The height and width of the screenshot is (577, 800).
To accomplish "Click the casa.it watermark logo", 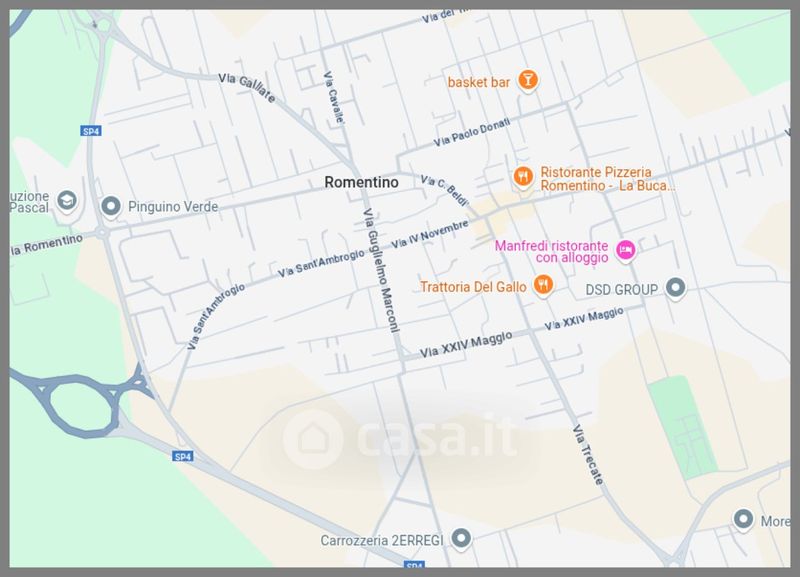I will tap(399, 439).
